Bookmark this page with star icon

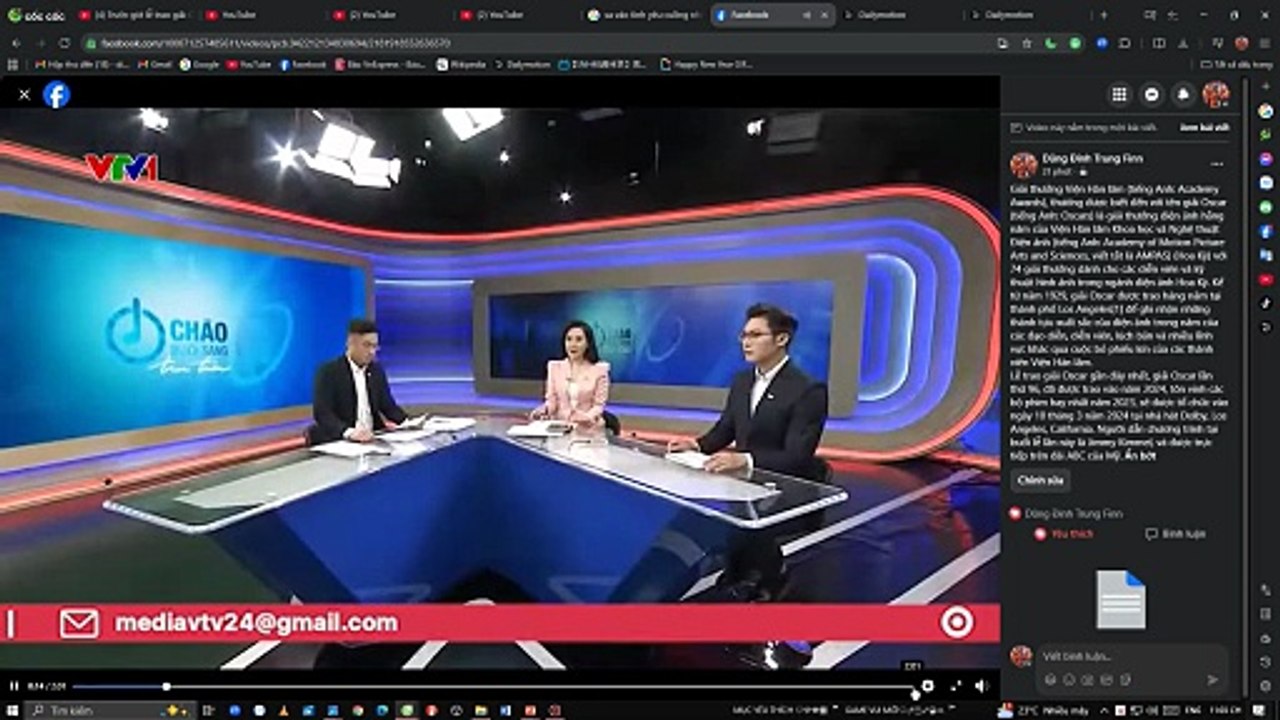pyautogui.click(x=1026, y=43)
